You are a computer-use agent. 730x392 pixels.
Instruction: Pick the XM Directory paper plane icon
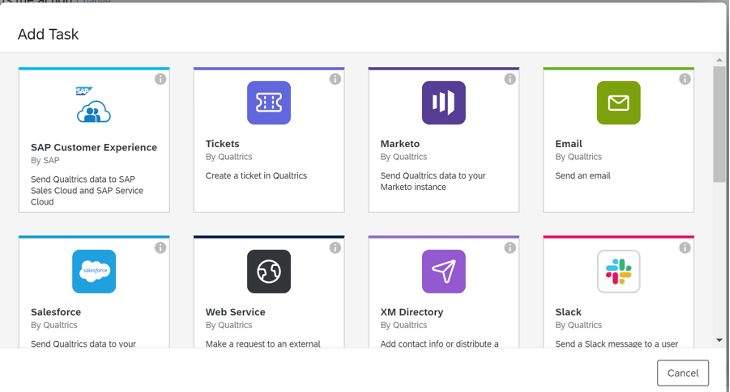pos(444,271)
